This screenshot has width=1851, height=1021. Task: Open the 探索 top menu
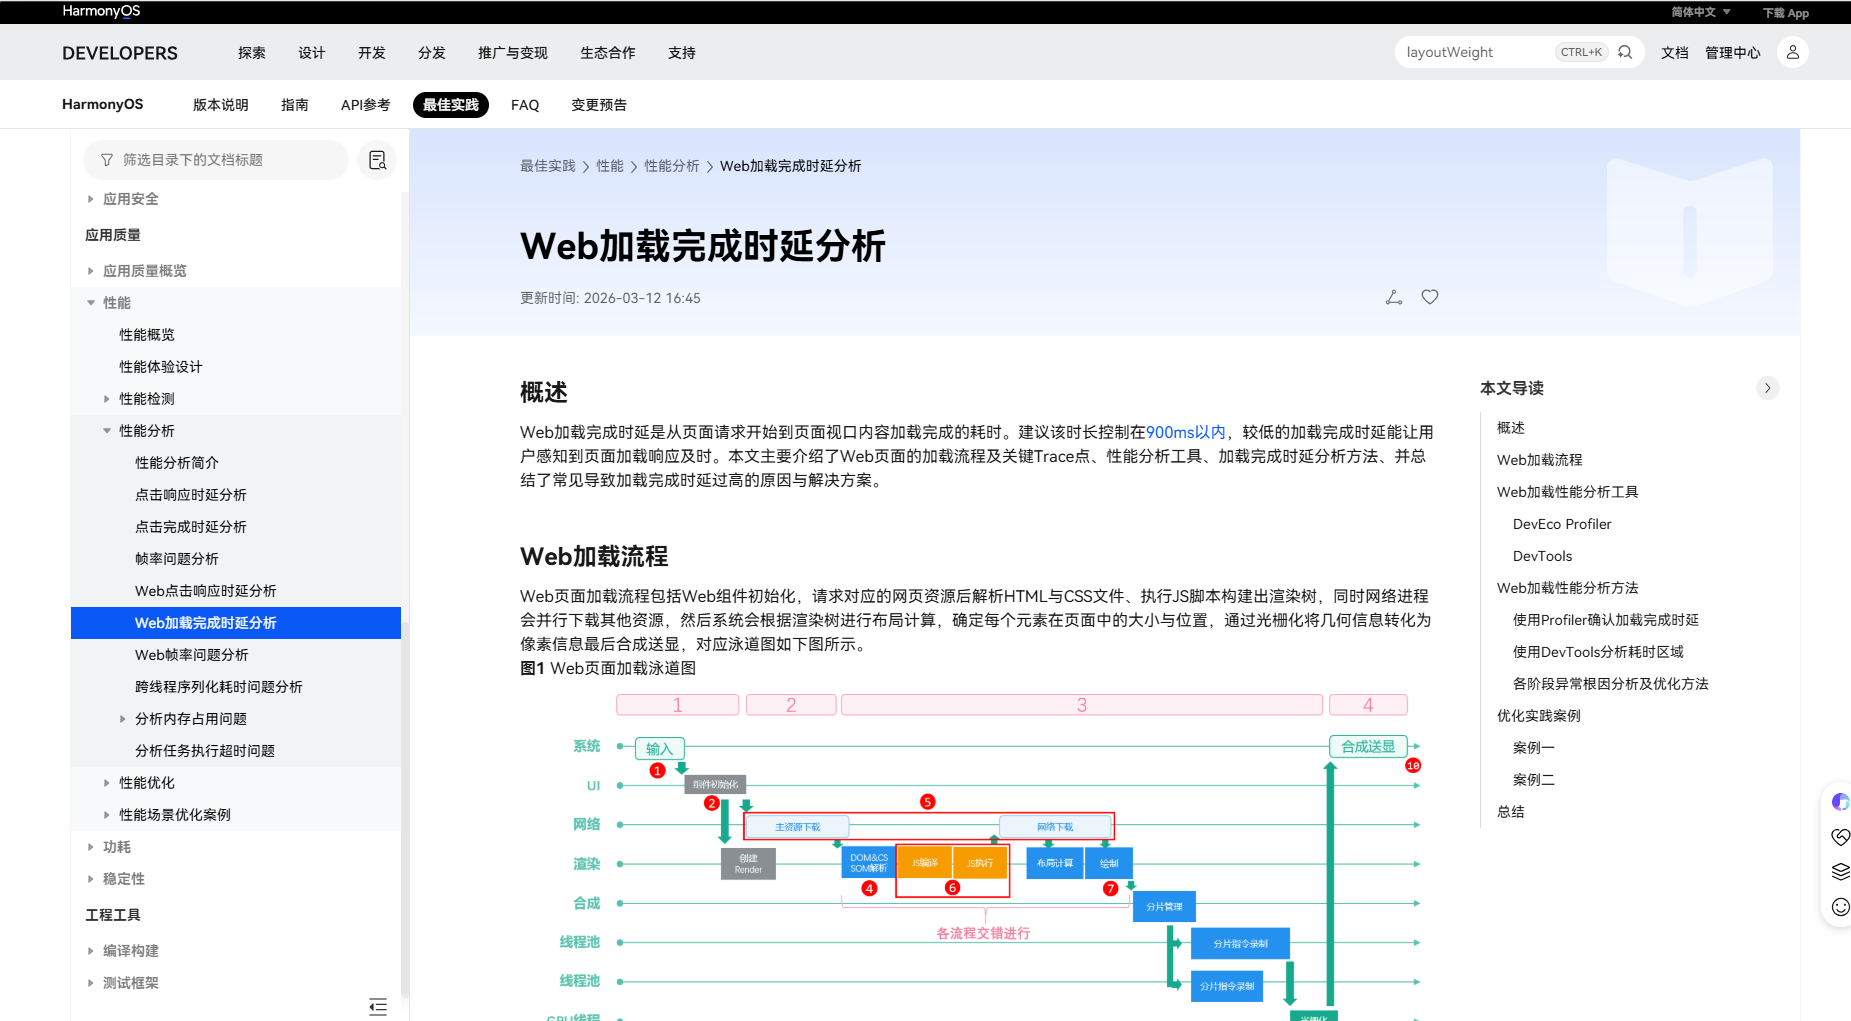(252, 53)
